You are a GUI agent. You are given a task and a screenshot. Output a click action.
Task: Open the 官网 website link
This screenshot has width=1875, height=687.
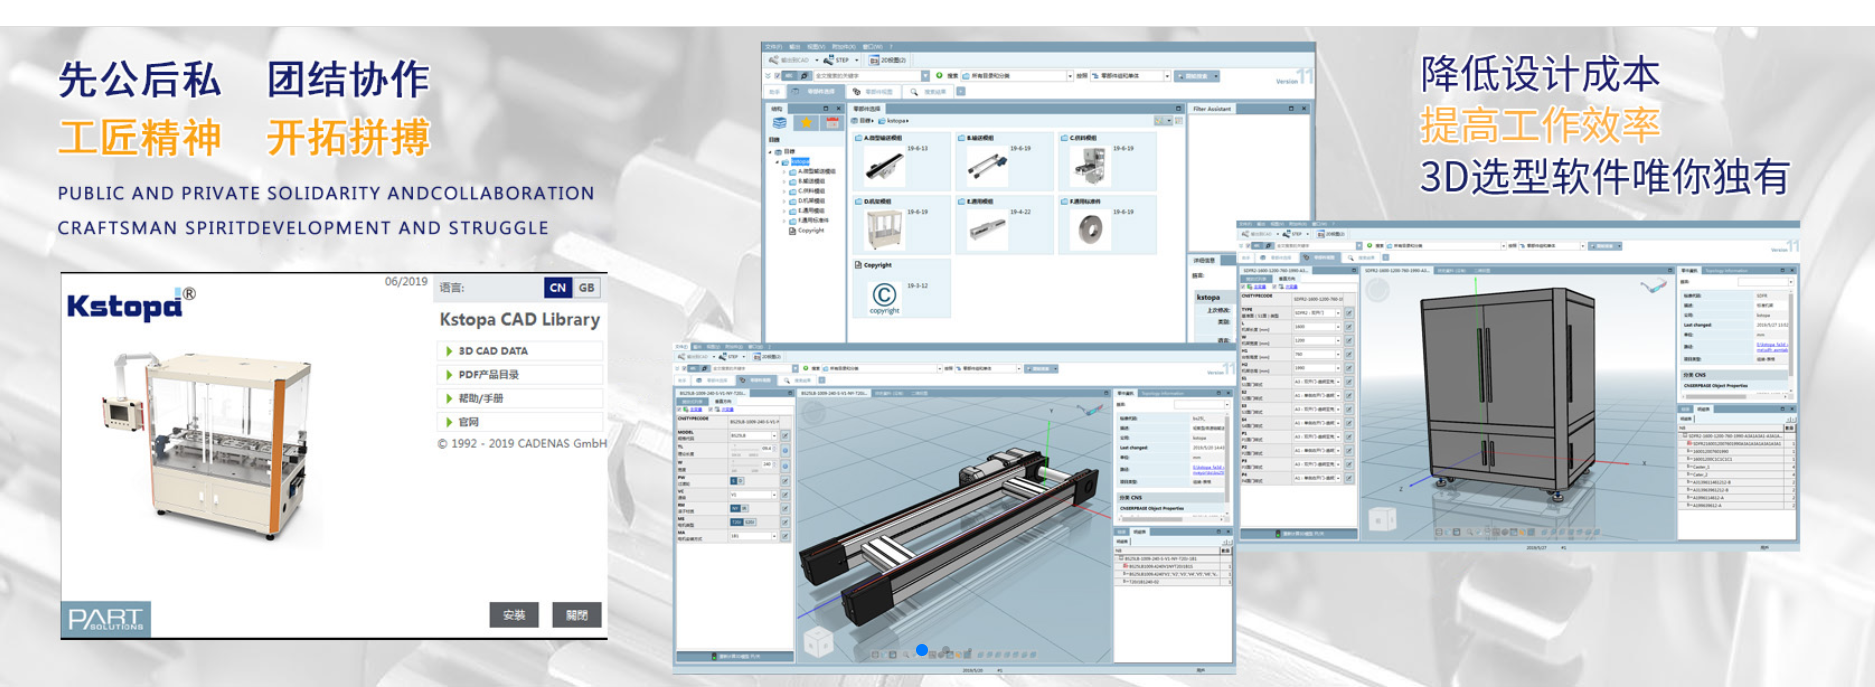point(468,422)
